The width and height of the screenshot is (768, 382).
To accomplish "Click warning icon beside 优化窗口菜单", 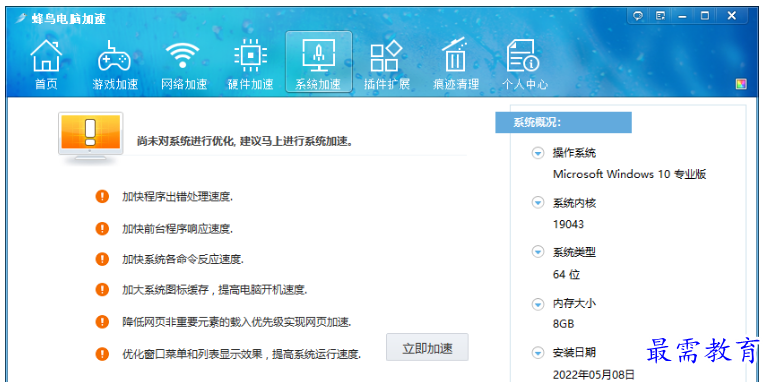I will tap(102, 353).
